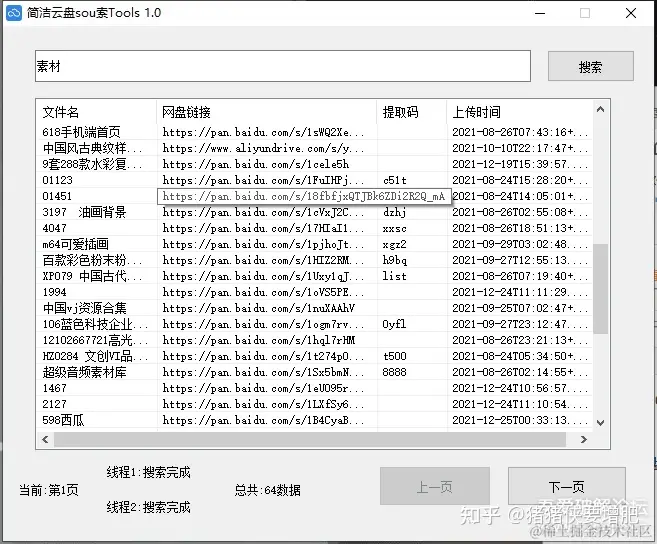Click the vertical scrollbar down arrow
This screenshot has height=544, width=657.
pos(600,422)
